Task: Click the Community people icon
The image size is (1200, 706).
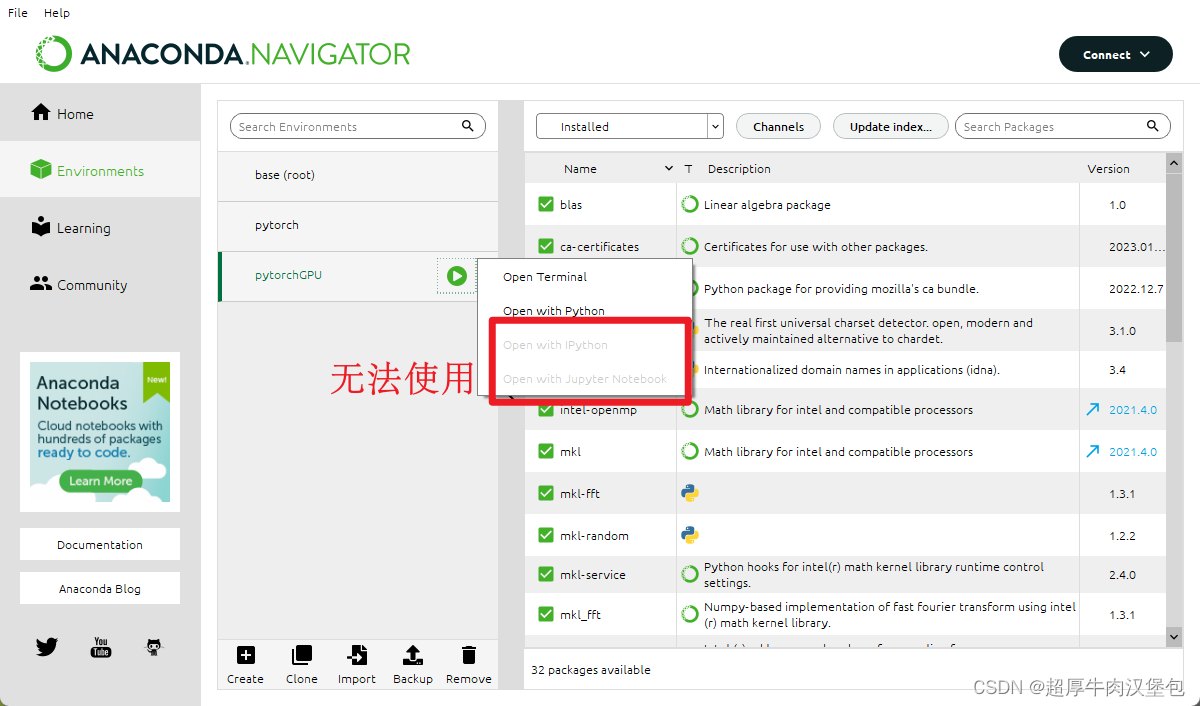Action: (x=41, y=284)
